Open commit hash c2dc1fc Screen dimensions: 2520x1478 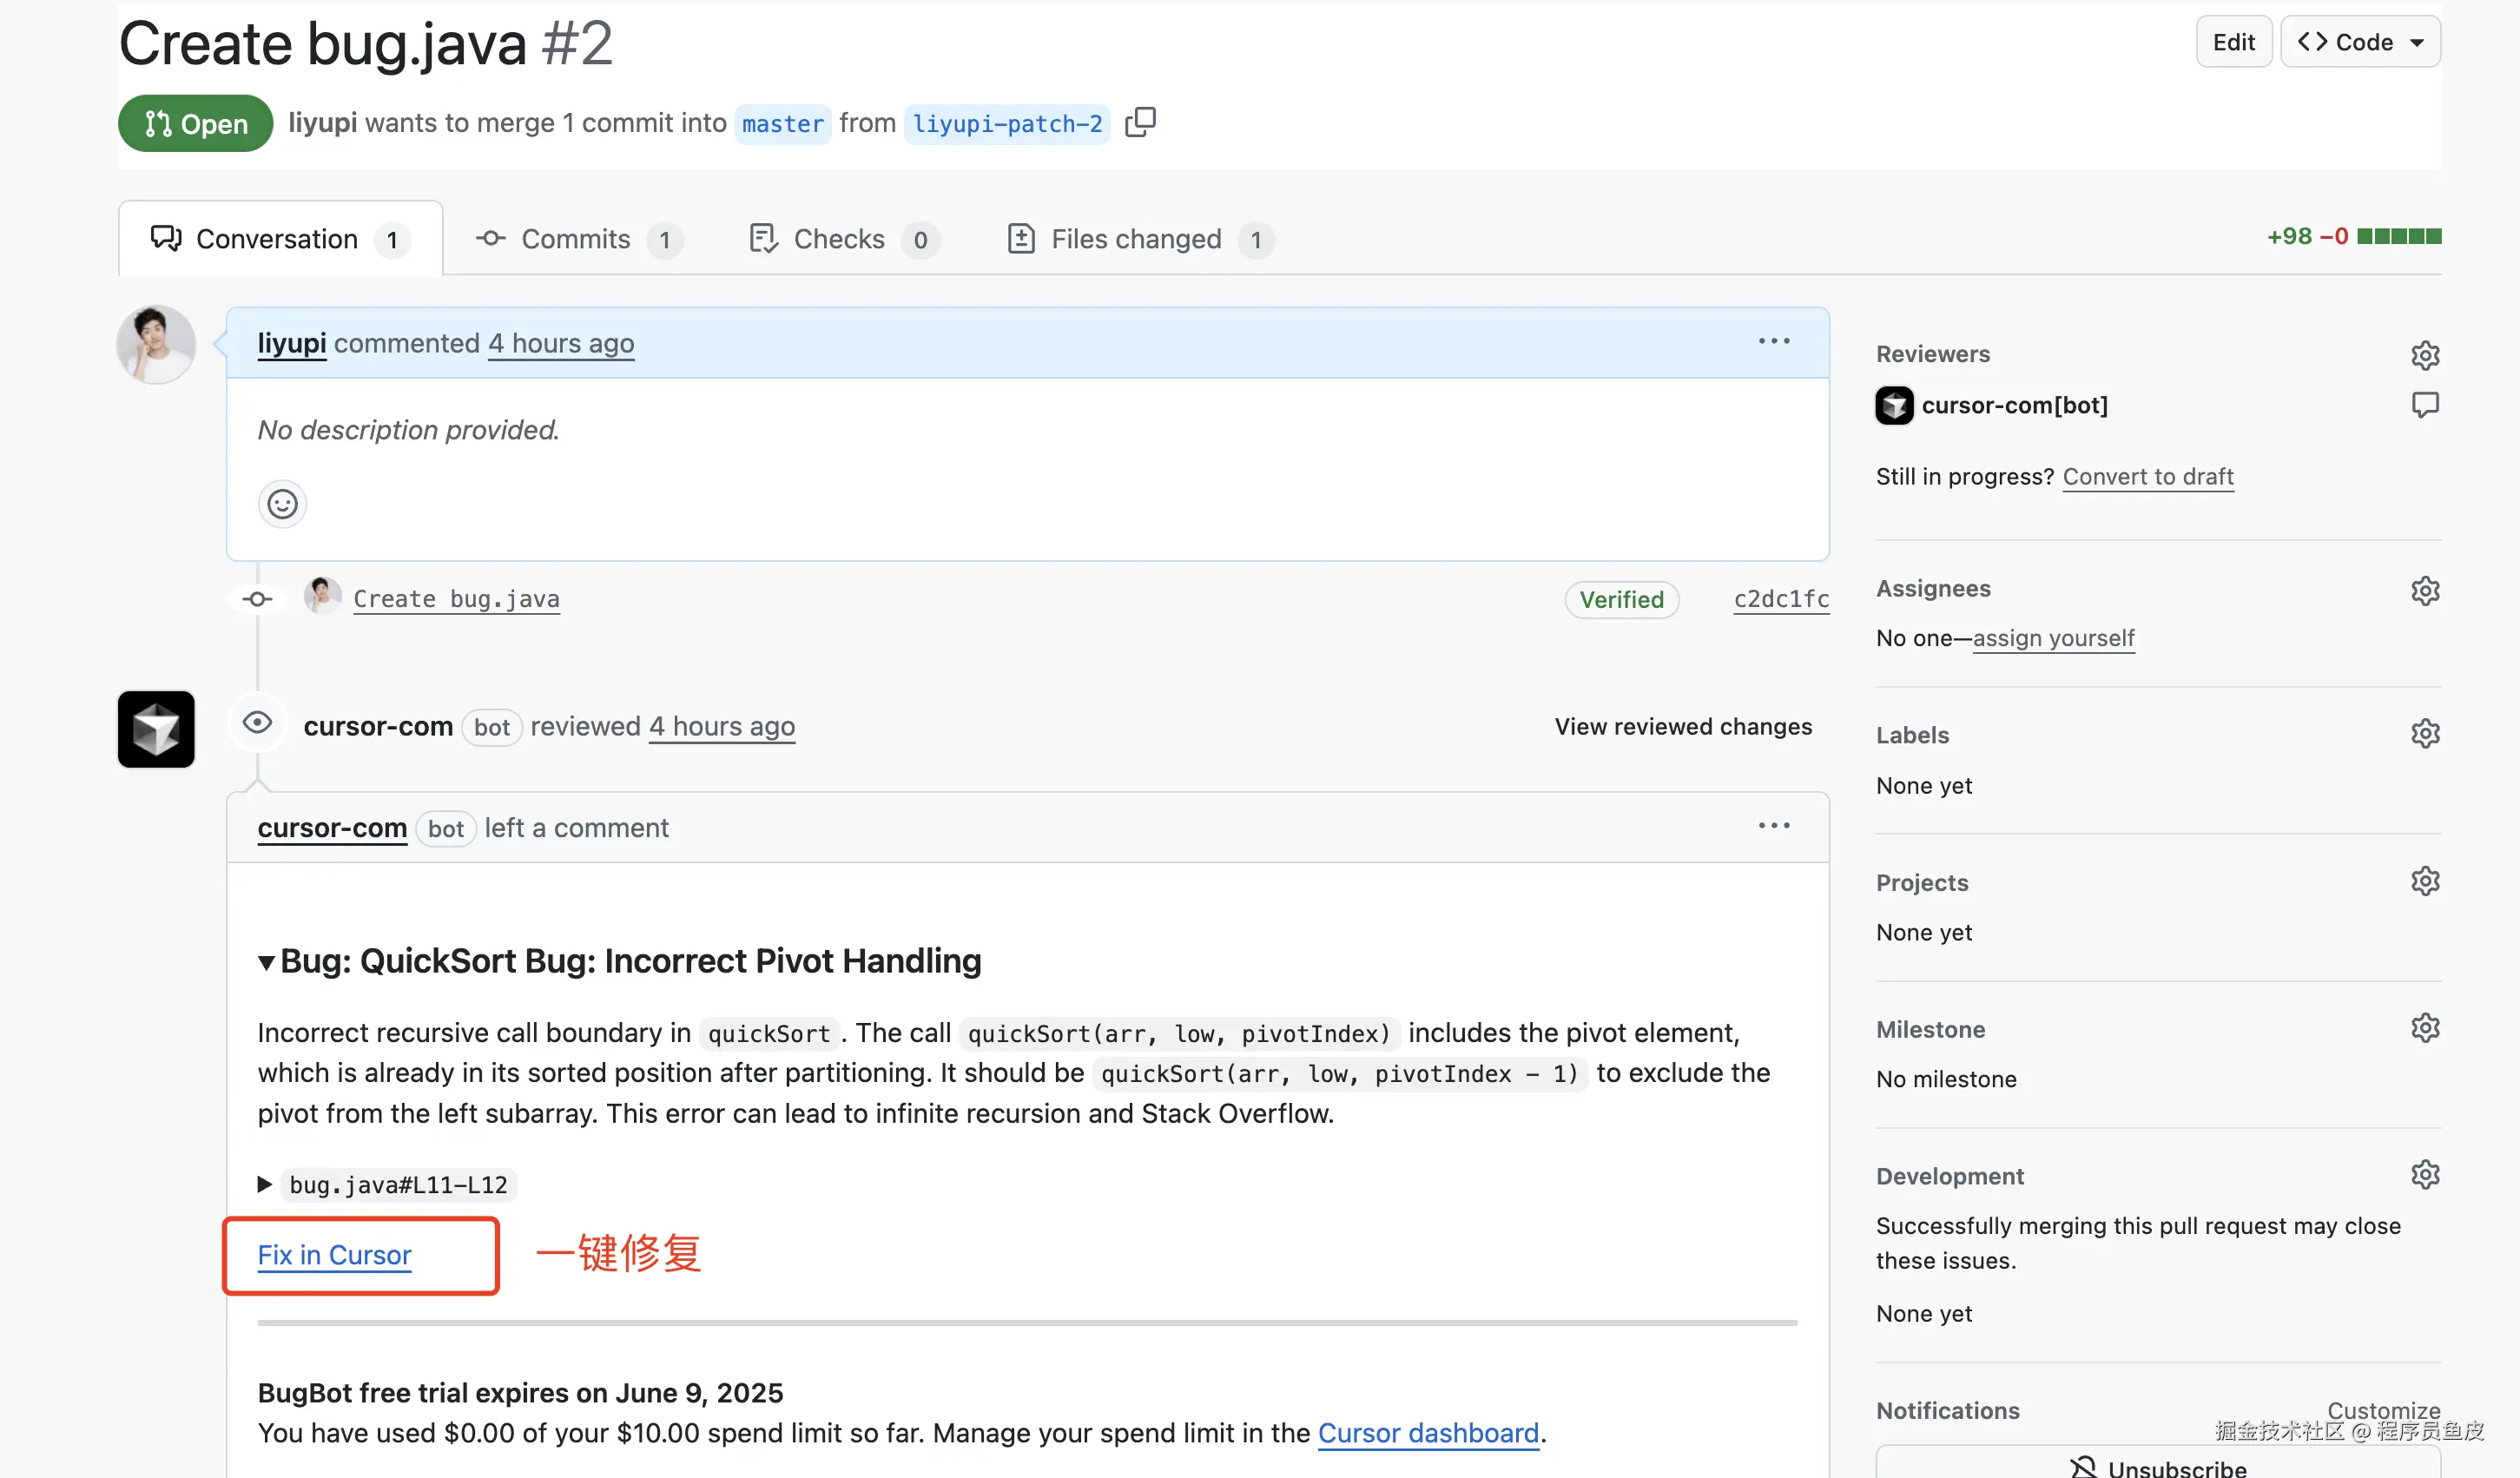[1781, 599]
